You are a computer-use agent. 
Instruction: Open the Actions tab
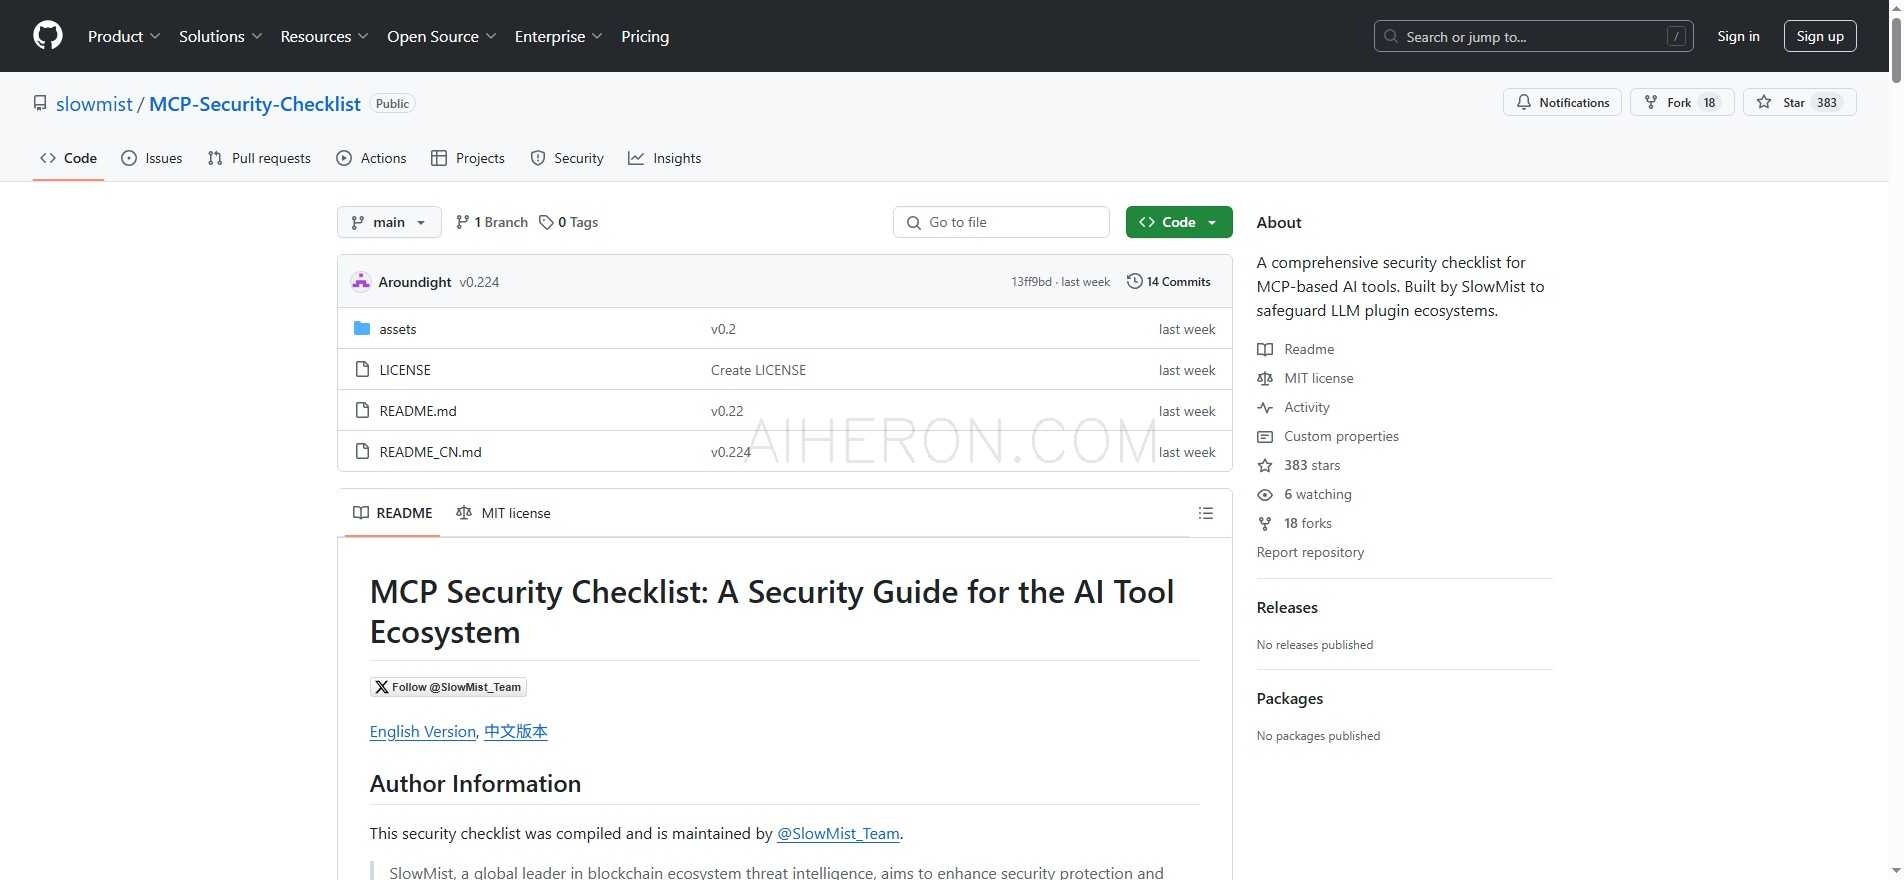click(x=371, y=158)
